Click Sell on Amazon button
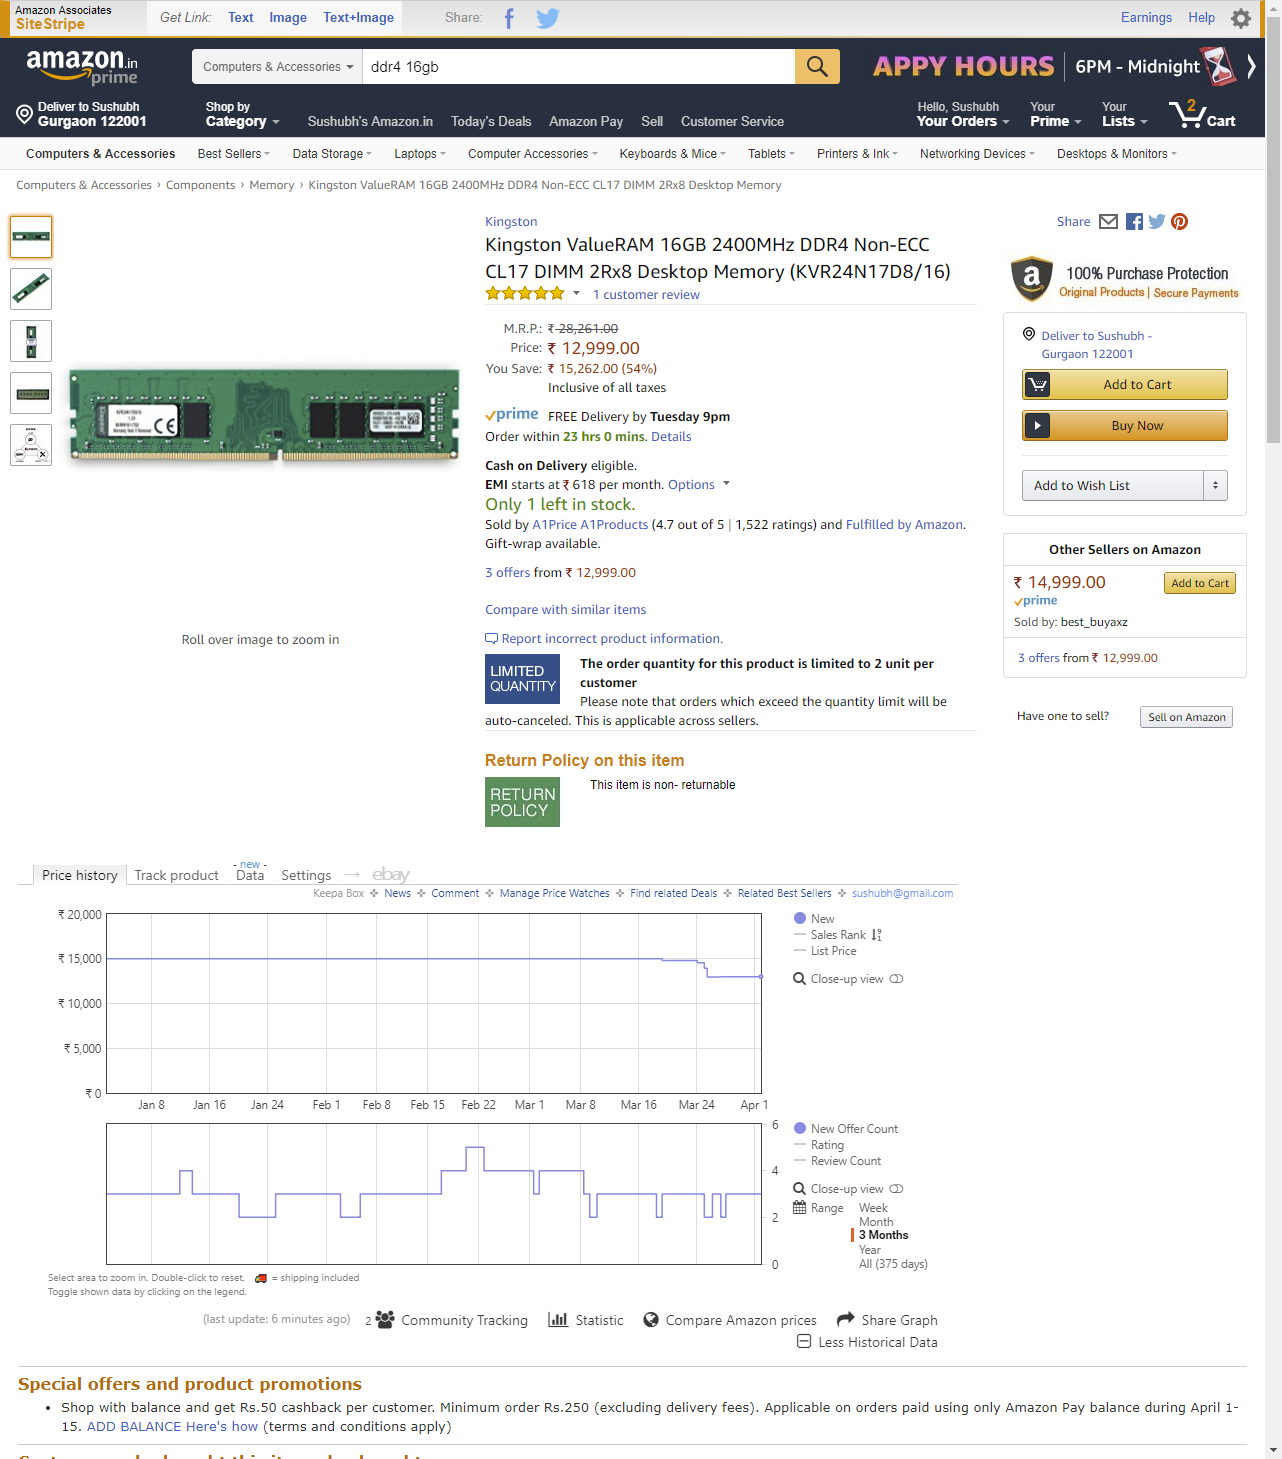The height and width of the screenshot is (1459, 1282). click(1186, 717)
